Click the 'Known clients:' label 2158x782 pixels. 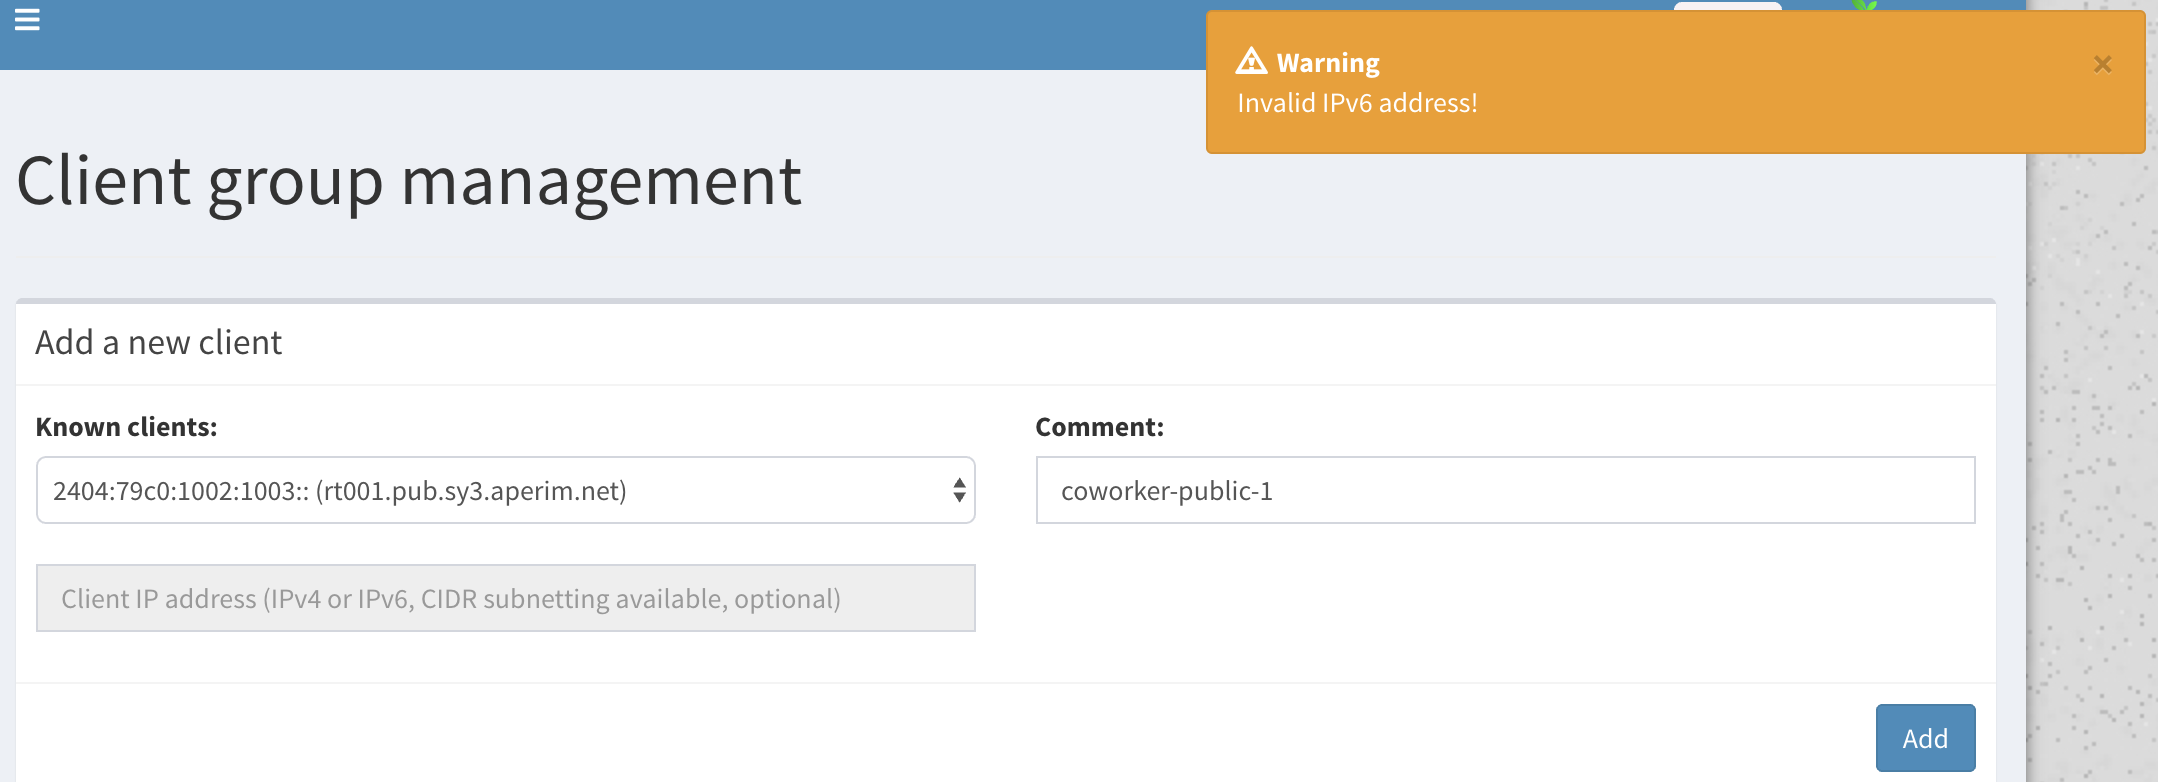[127, 427]
